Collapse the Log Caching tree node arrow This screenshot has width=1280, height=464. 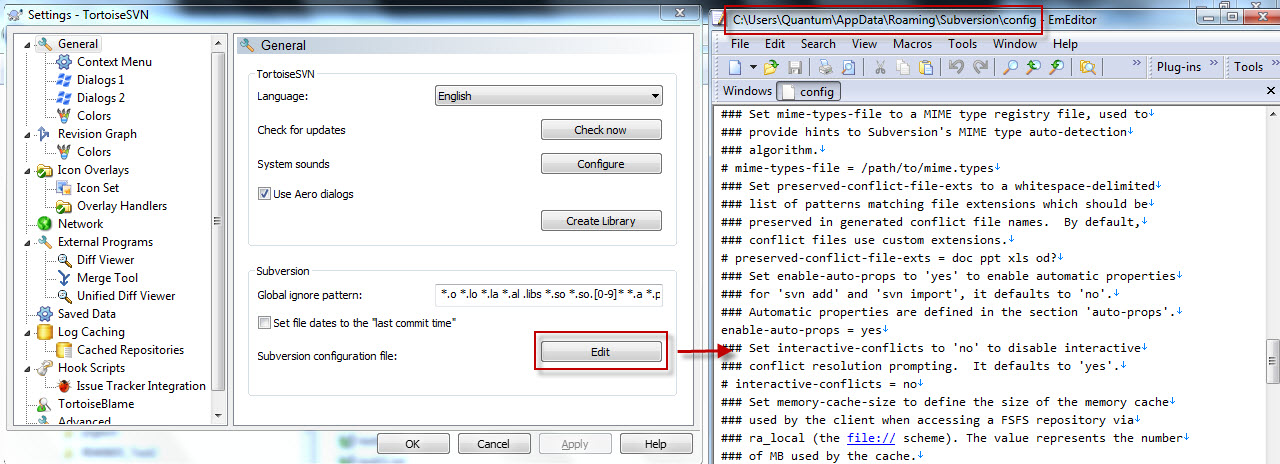(28, 332)
